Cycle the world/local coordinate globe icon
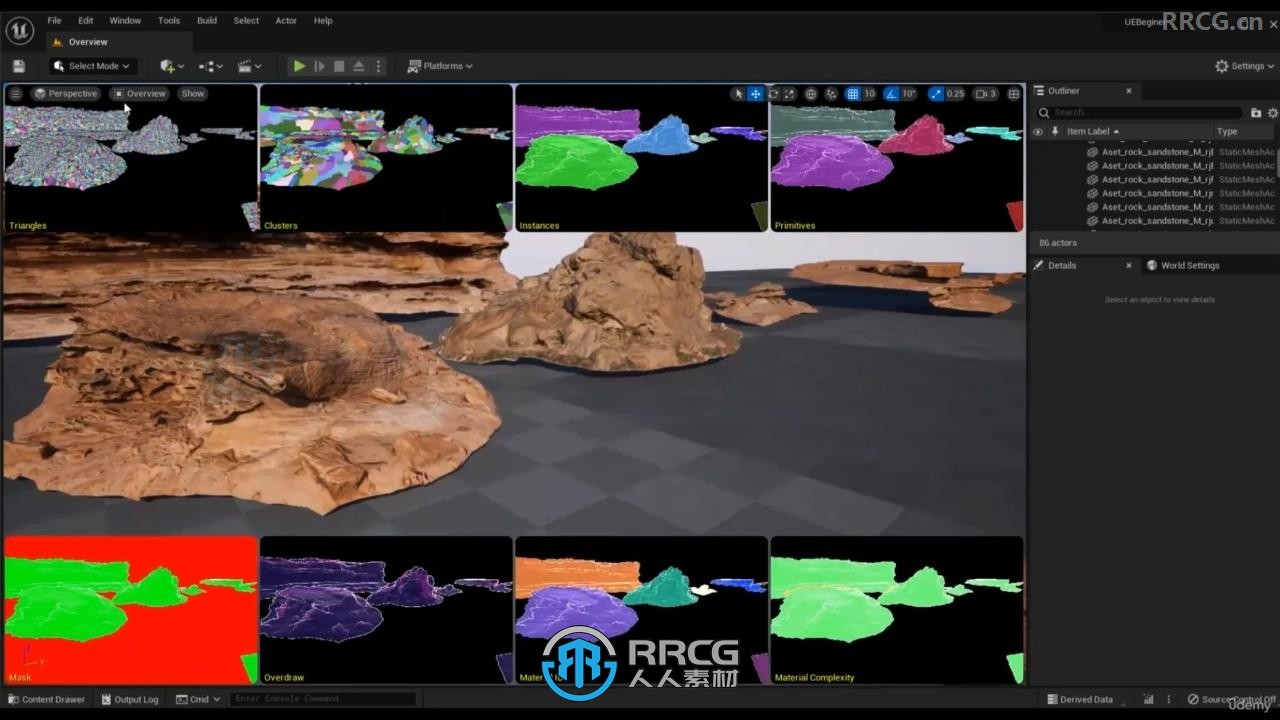Viewport: 1280px width, 720px height. [811, 94]
